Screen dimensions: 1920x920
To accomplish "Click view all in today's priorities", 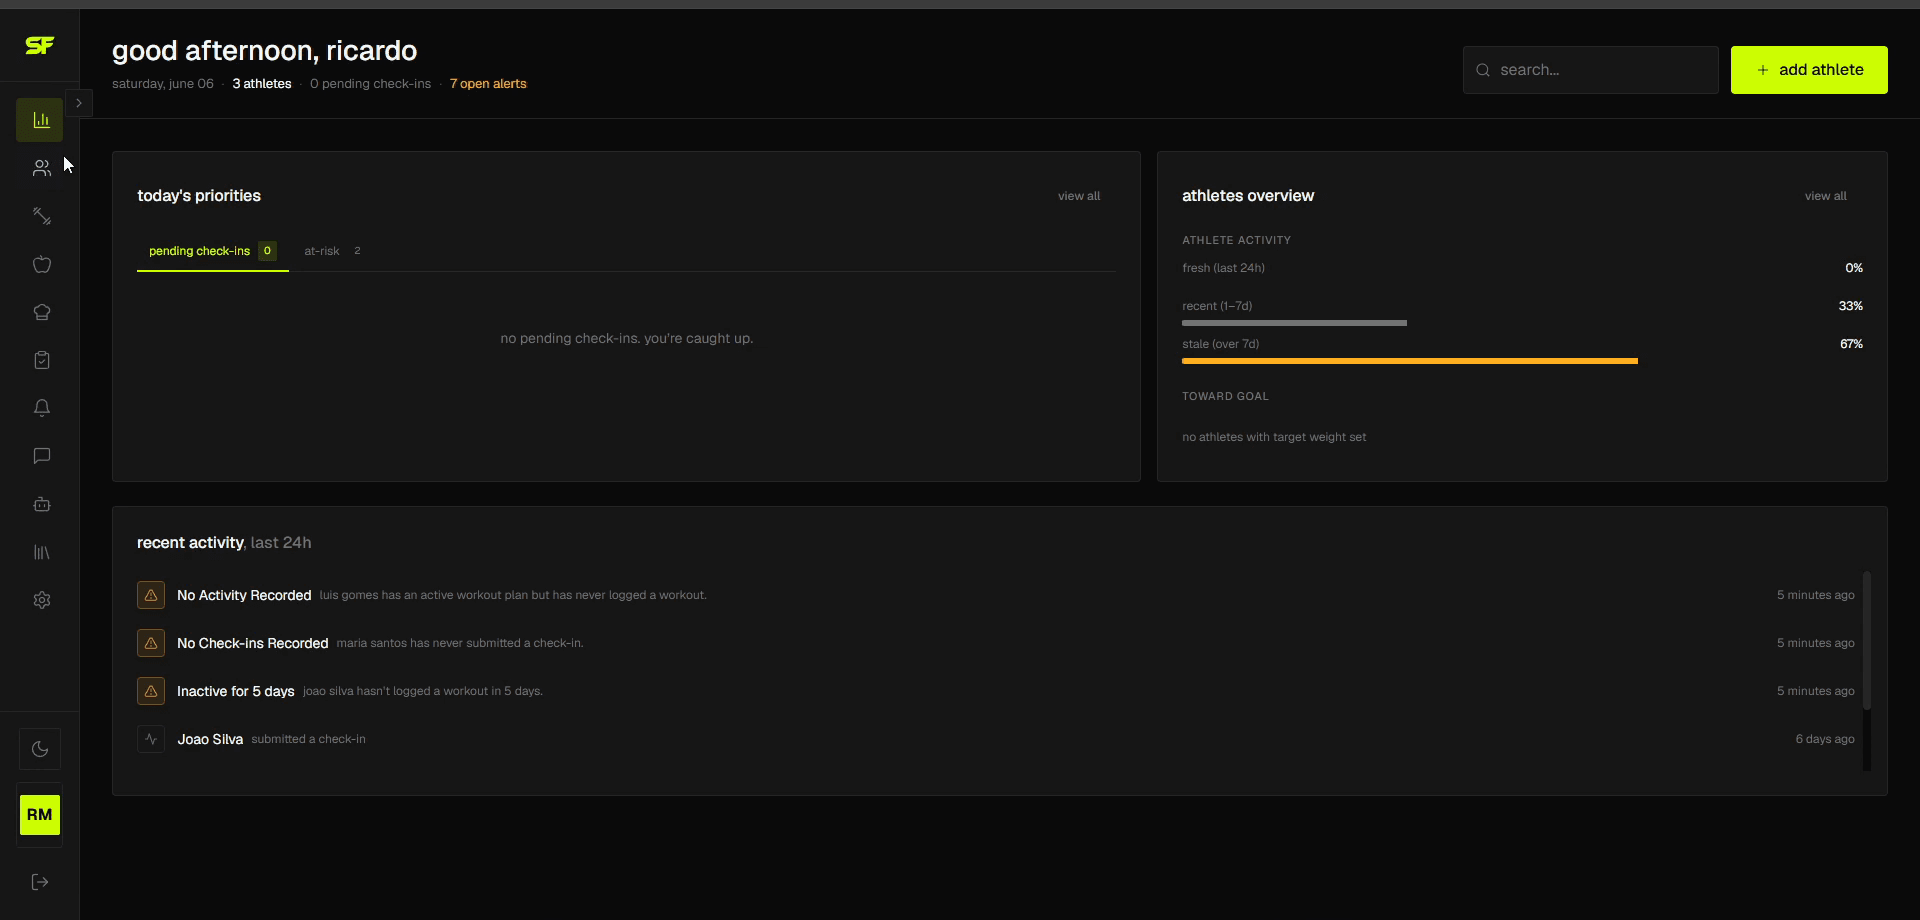I will click(1079, 196).
